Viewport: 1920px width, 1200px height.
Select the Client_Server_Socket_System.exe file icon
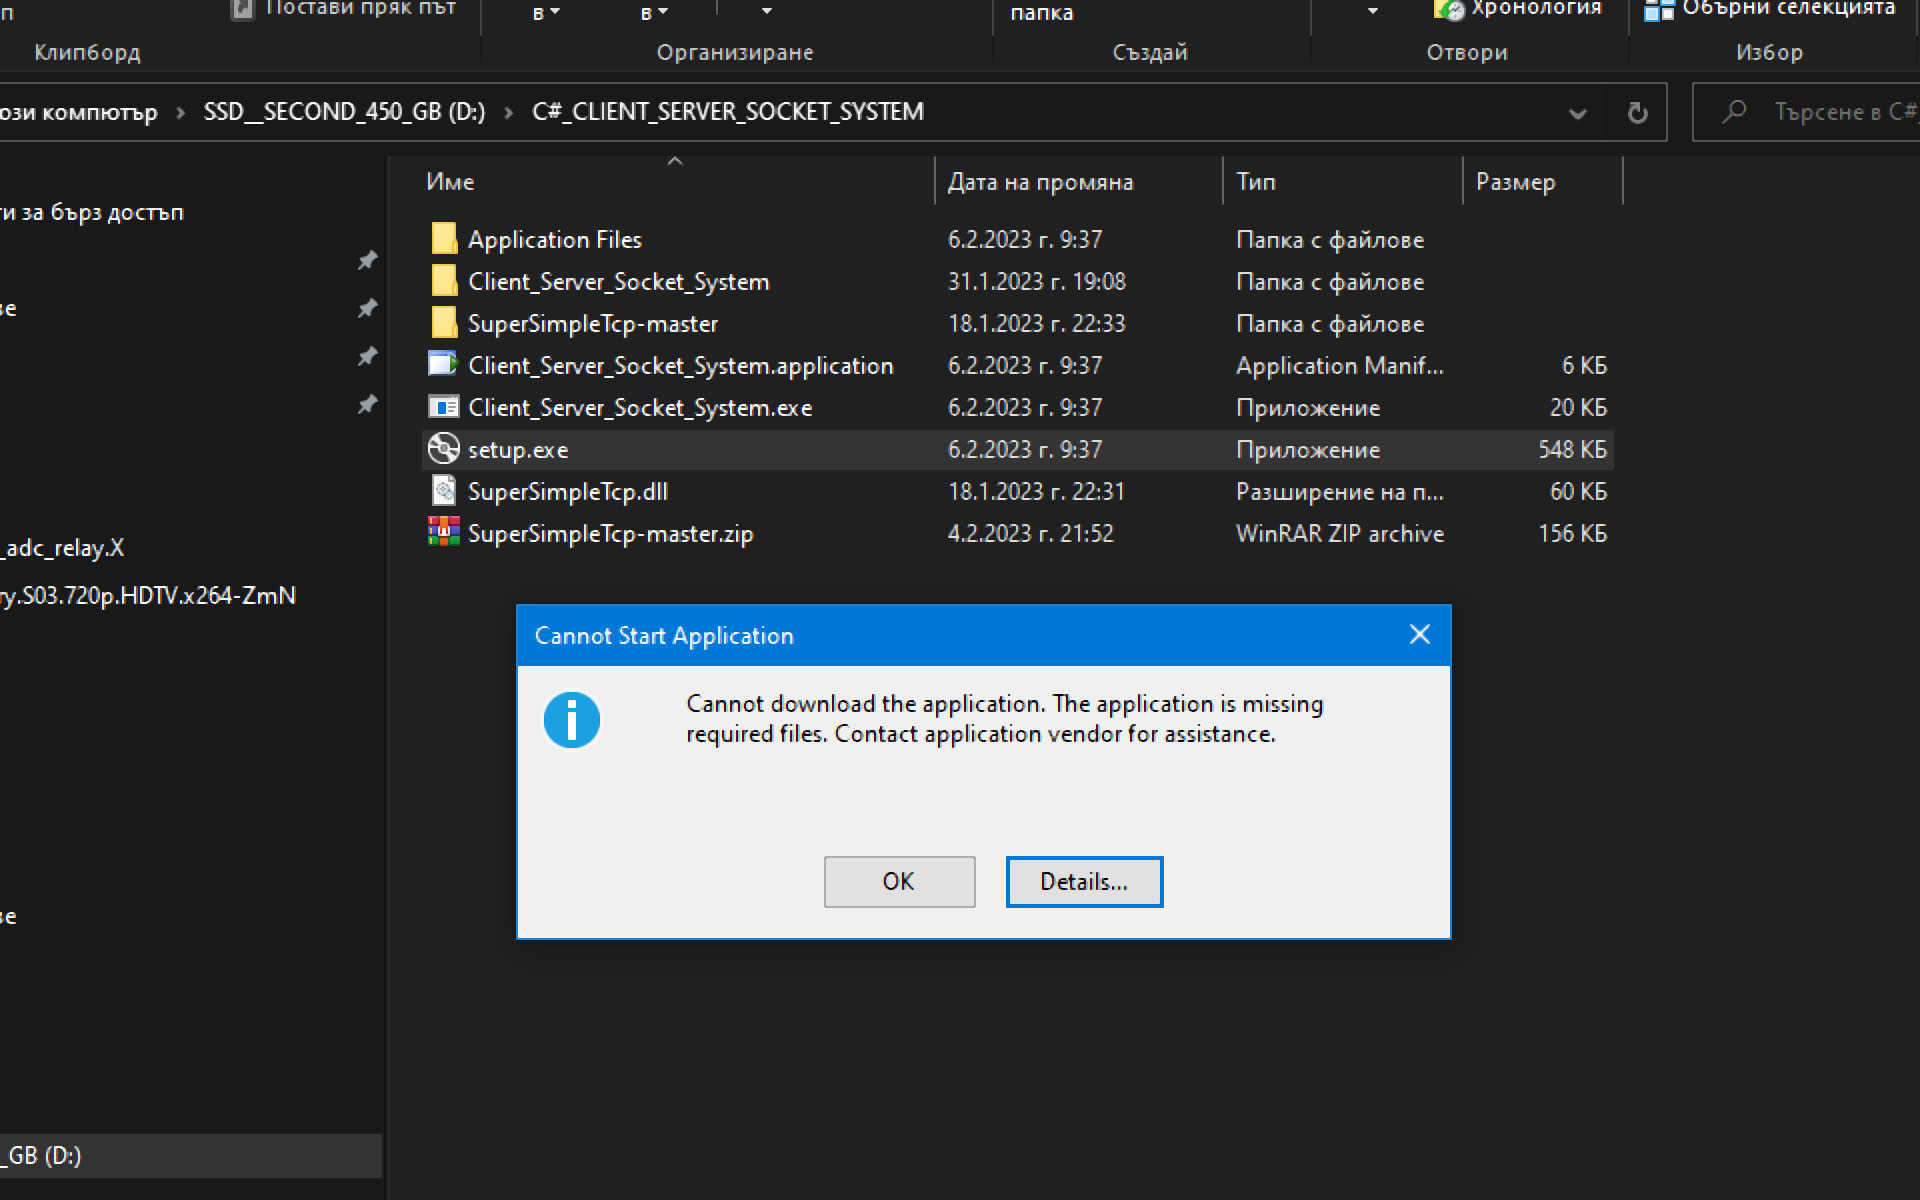(x=443, y=407)
